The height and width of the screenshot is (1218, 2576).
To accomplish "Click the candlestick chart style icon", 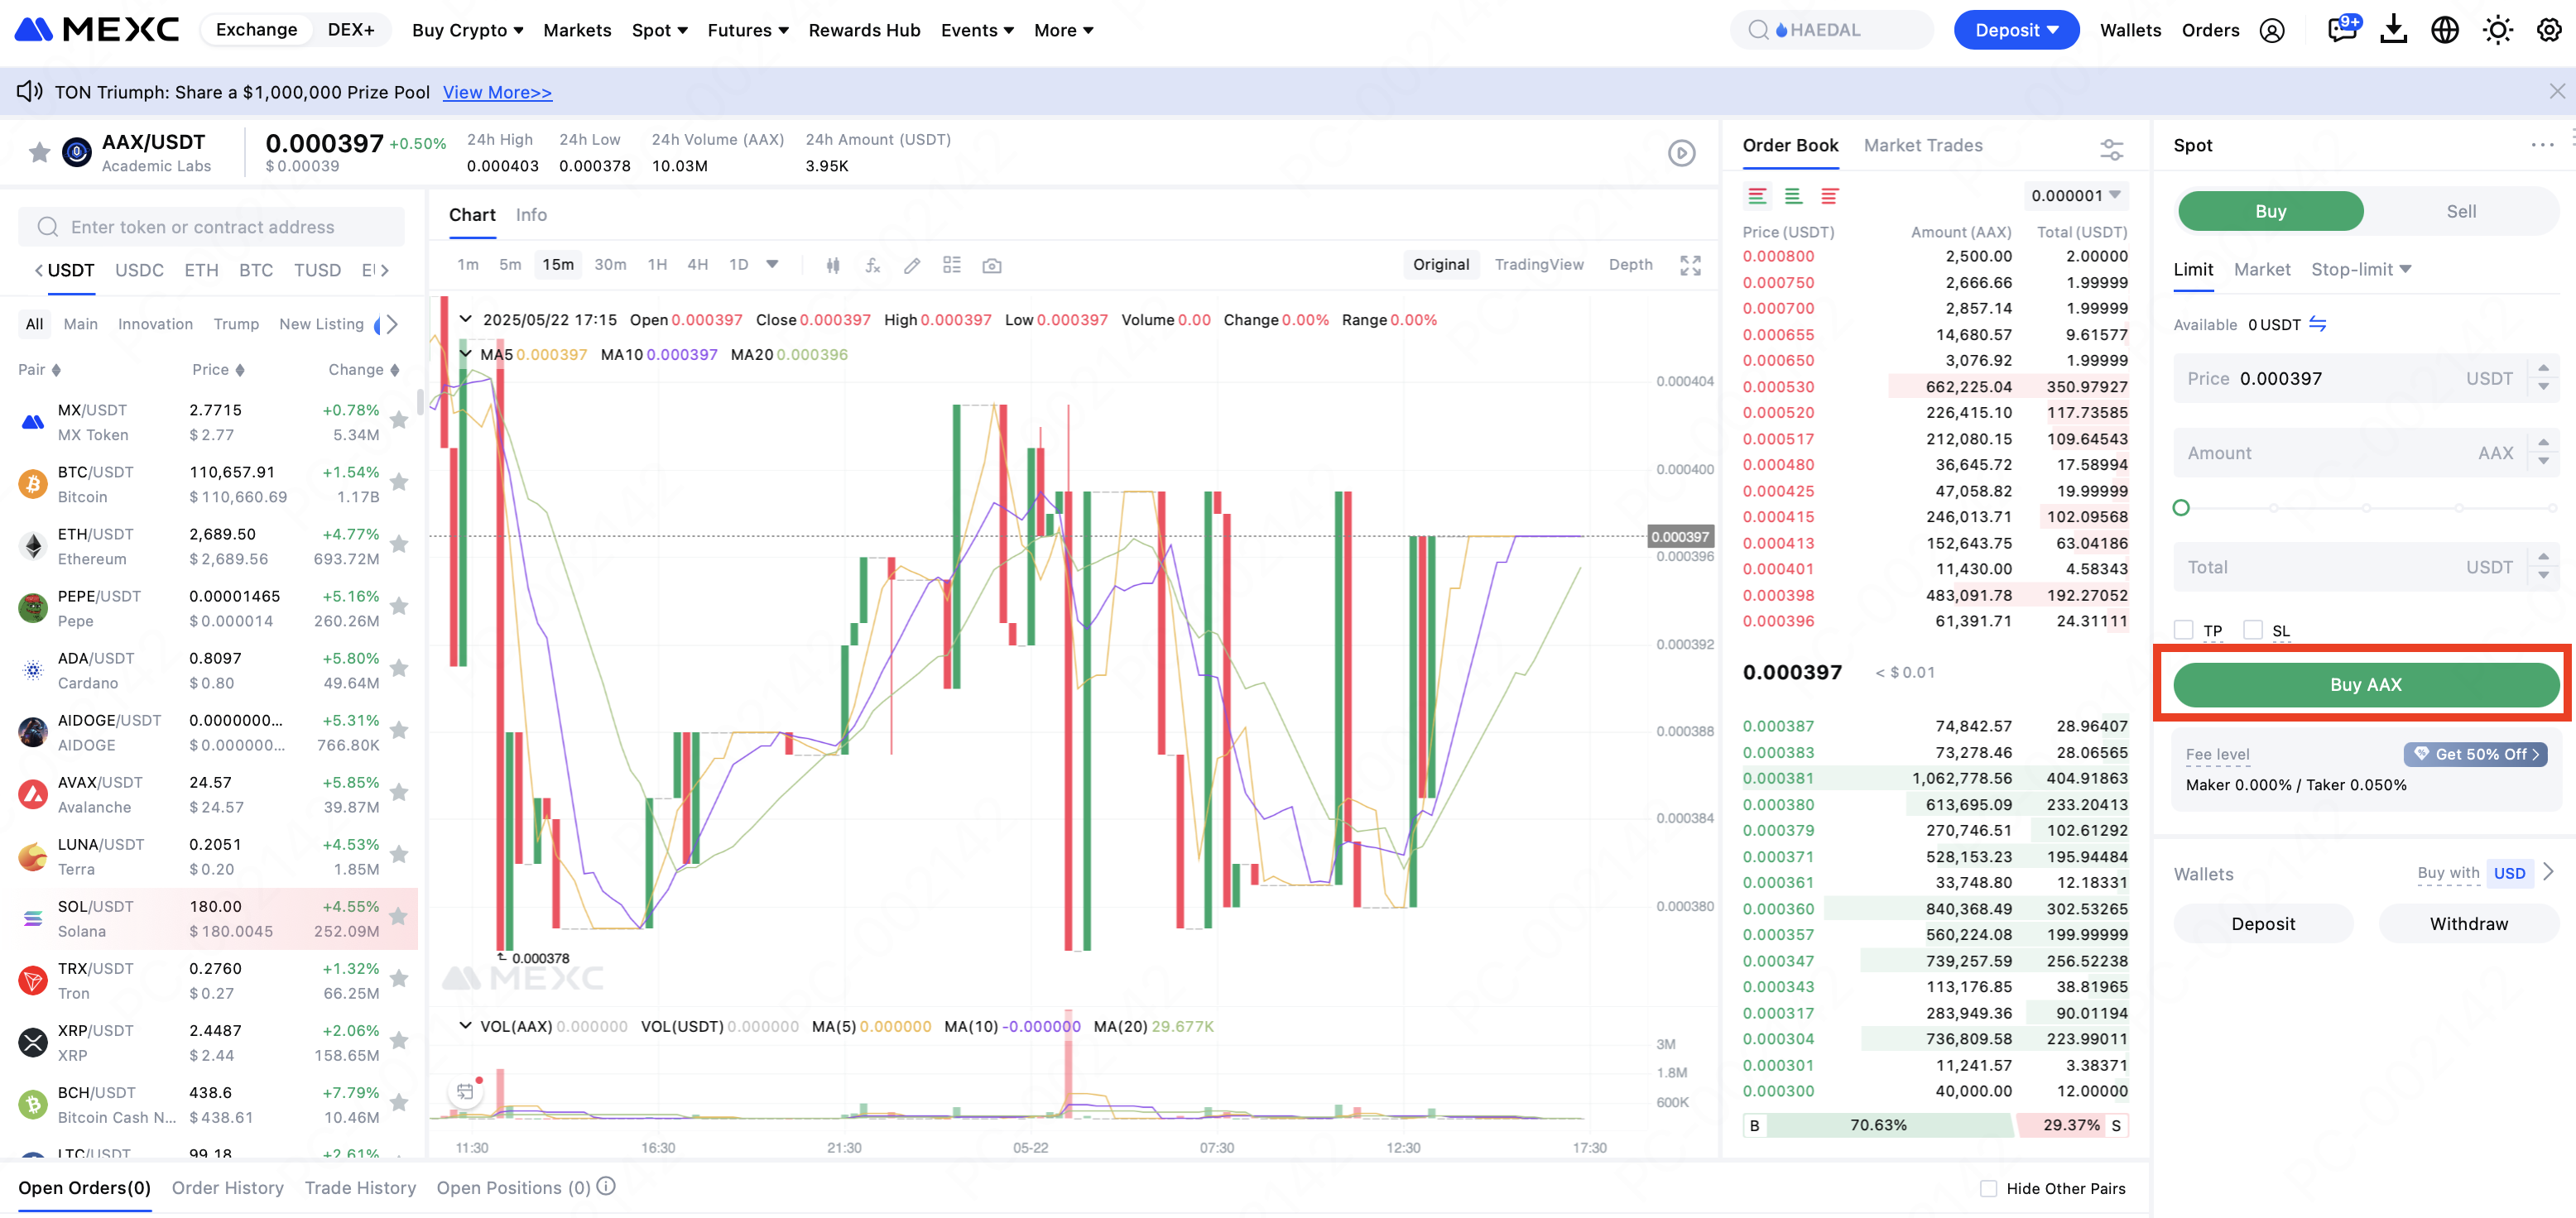I will point(832,265).
